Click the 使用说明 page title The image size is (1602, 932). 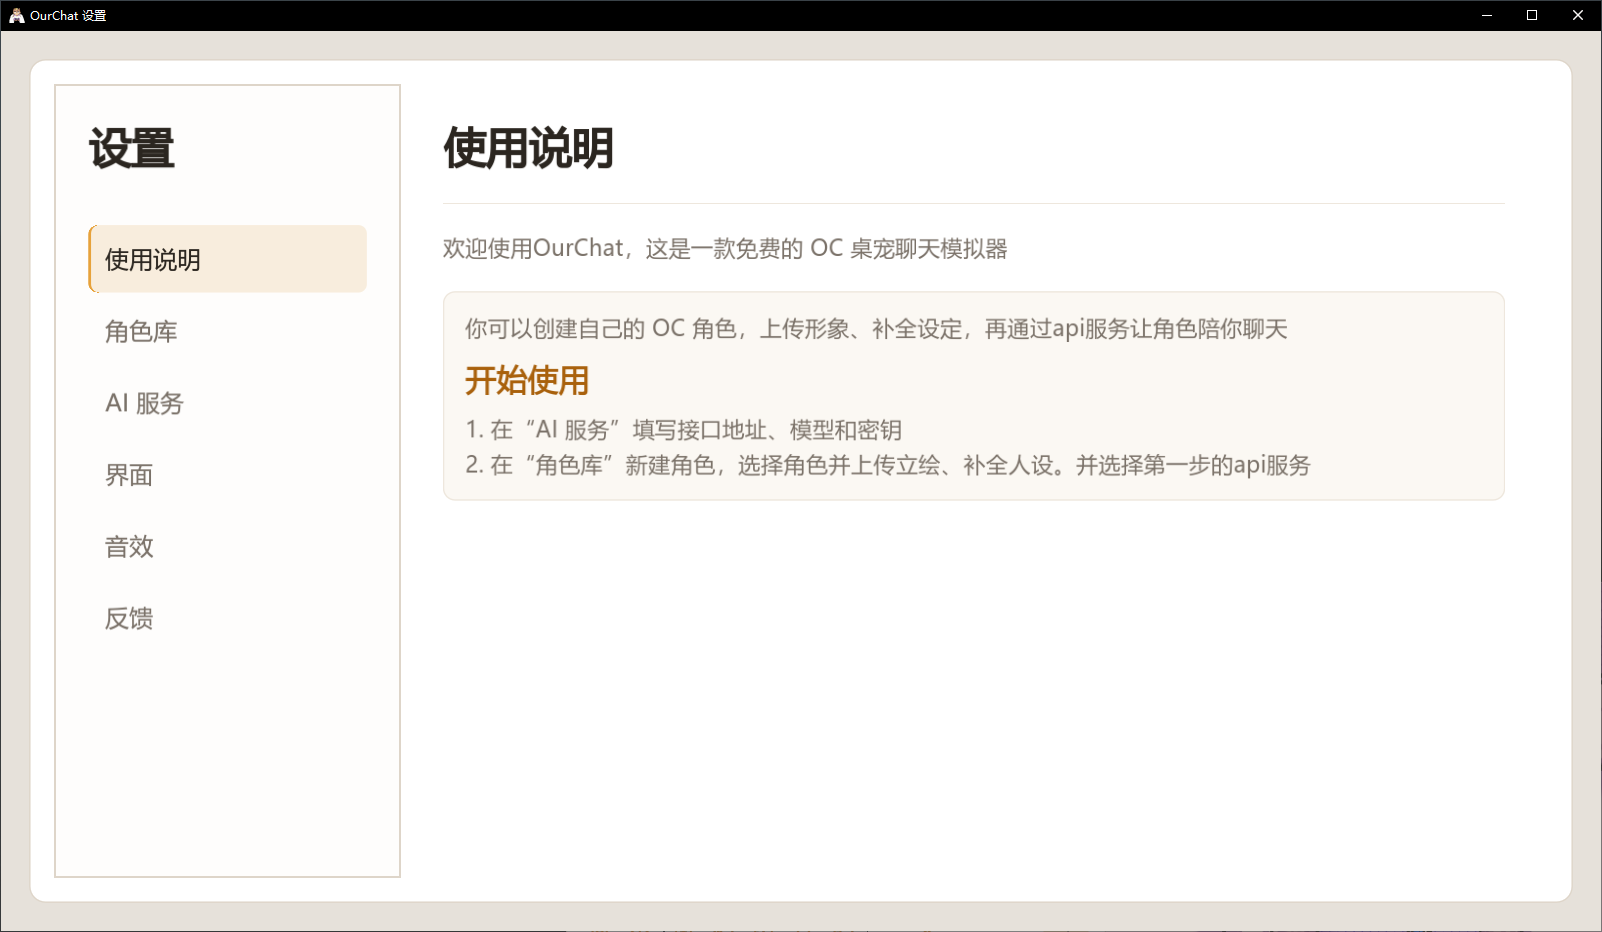click(x=528, y=148)
